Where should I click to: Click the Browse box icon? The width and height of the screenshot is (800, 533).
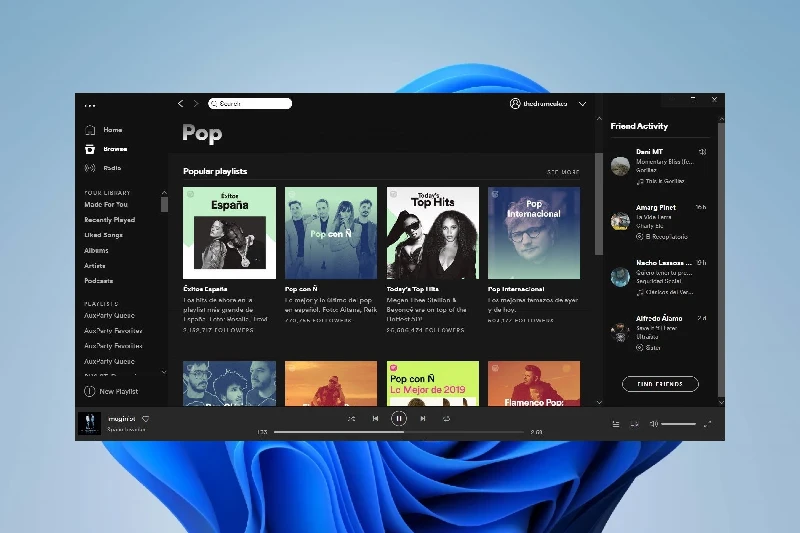[x=90, y=149]
